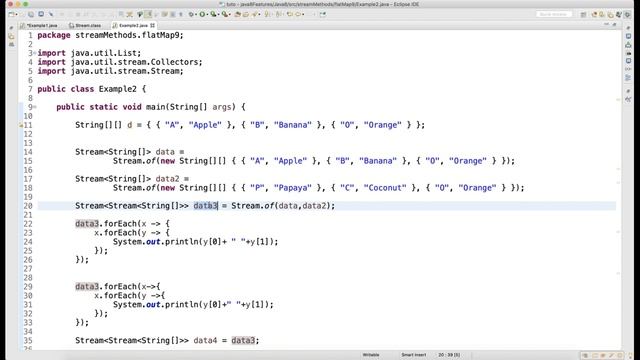
Task: Click the Quick Access search field
Action: pos(553,14)
